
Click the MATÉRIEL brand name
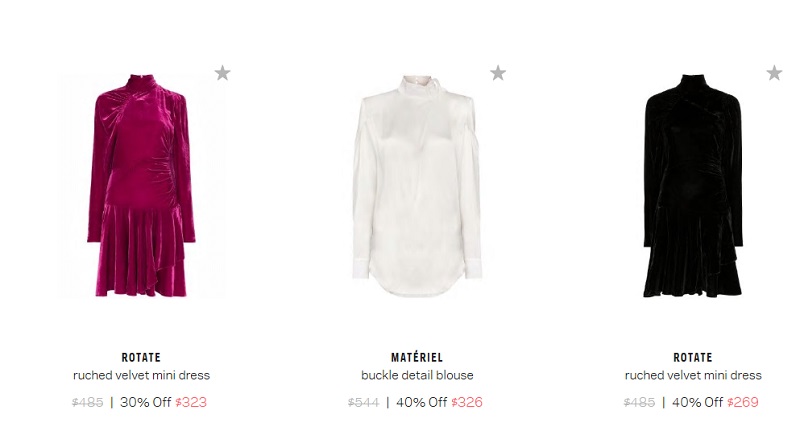[x=417, y=357]
